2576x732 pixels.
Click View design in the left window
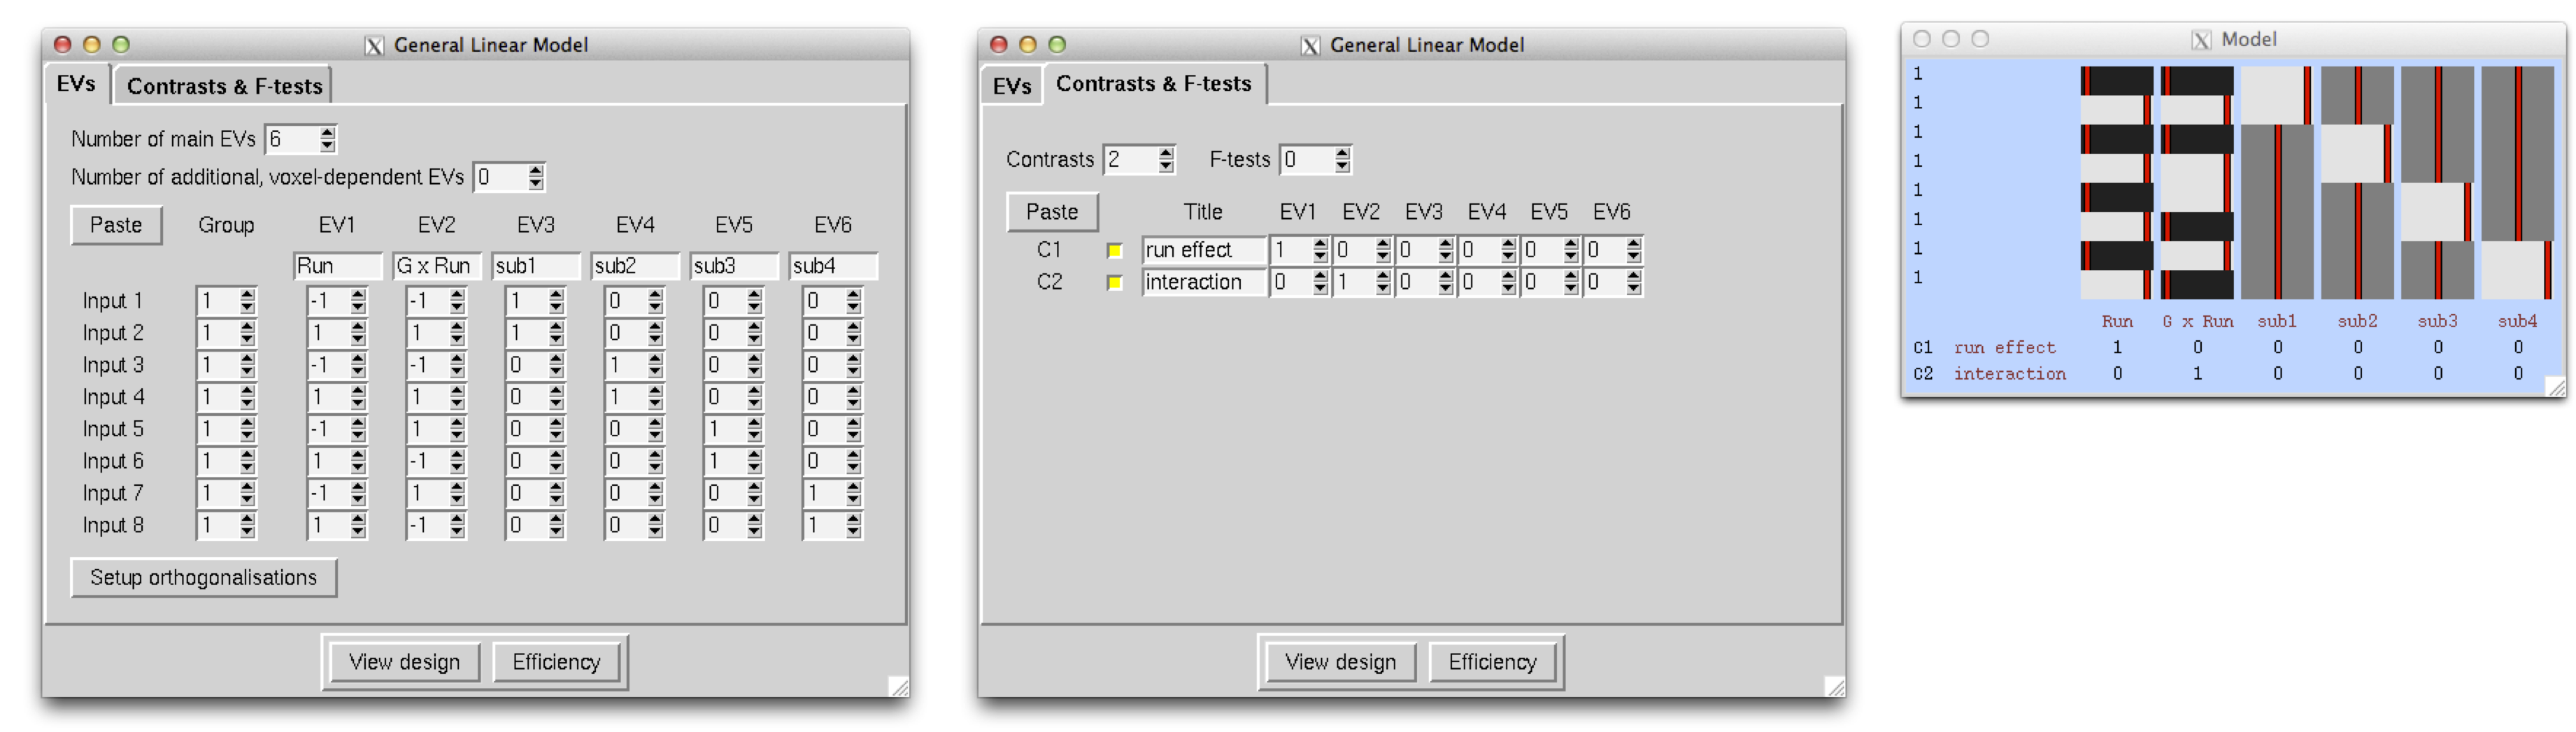click(404, 662)
